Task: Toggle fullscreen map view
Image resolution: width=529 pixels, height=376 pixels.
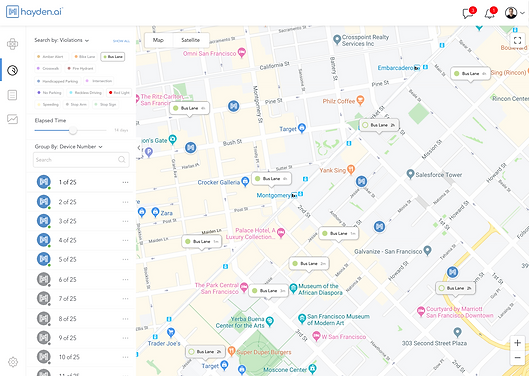Action: [517, 41]
